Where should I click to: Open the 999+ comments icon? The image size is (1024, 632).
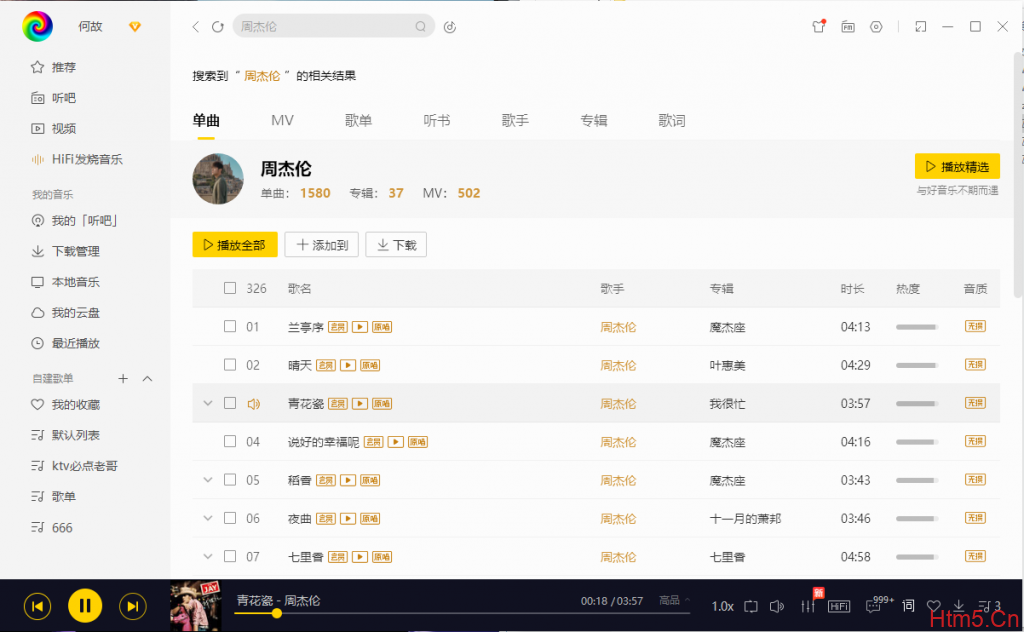tap(873, 607)
